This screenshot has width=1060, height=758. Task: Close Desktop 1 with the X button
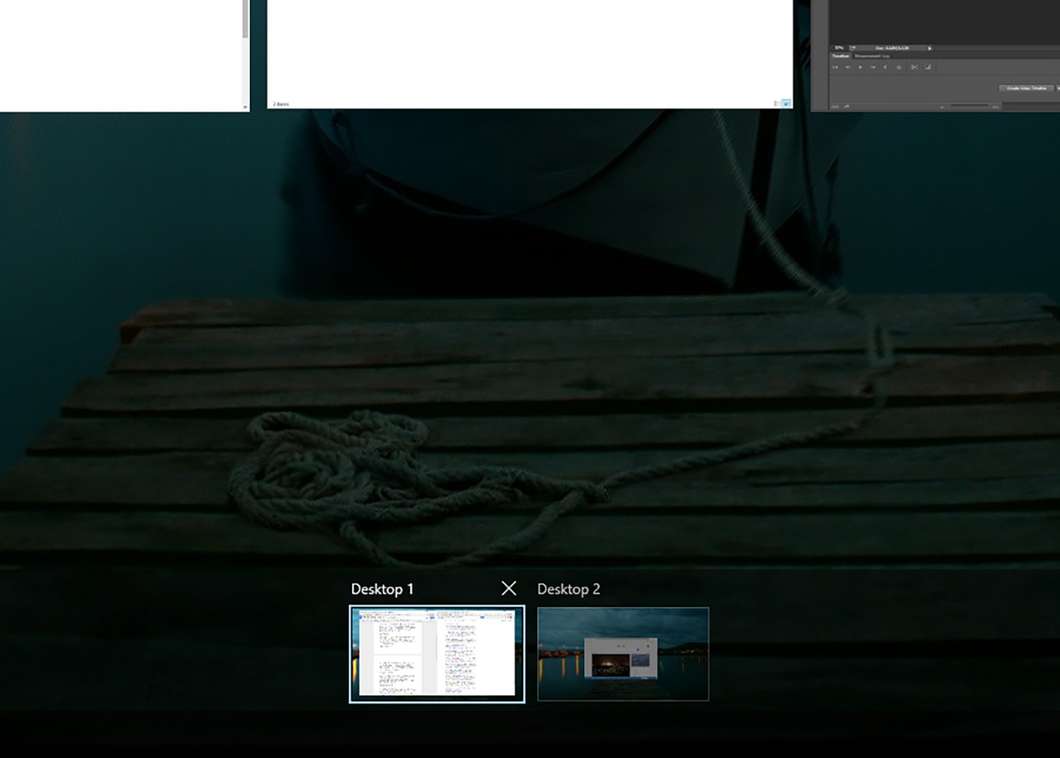(x=509, y=588)
